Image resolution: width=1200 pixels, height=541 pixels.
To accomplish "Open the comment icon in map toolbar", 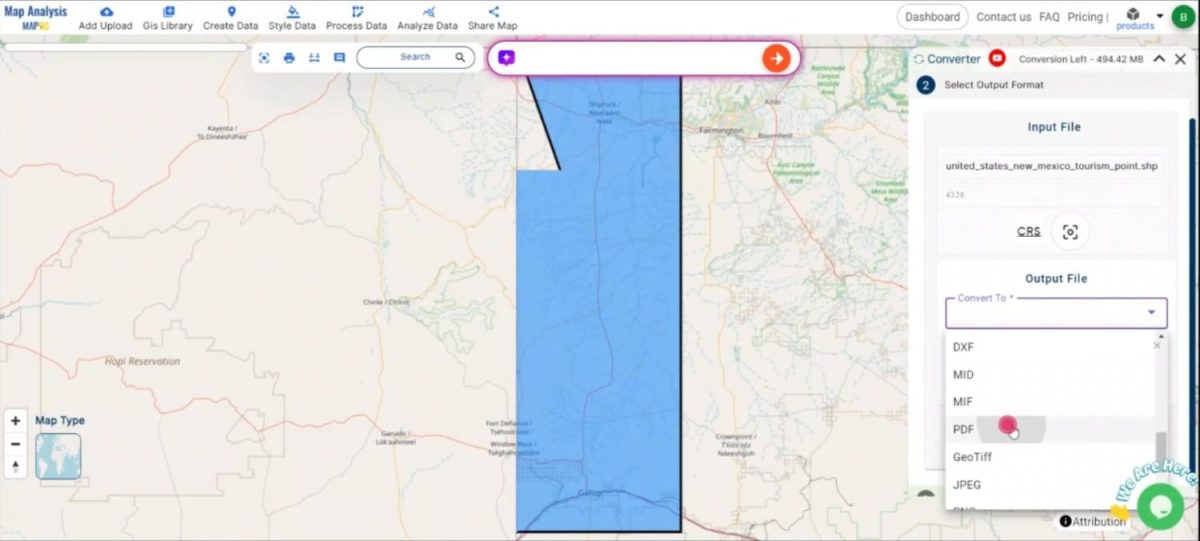I will pos(339,58).
